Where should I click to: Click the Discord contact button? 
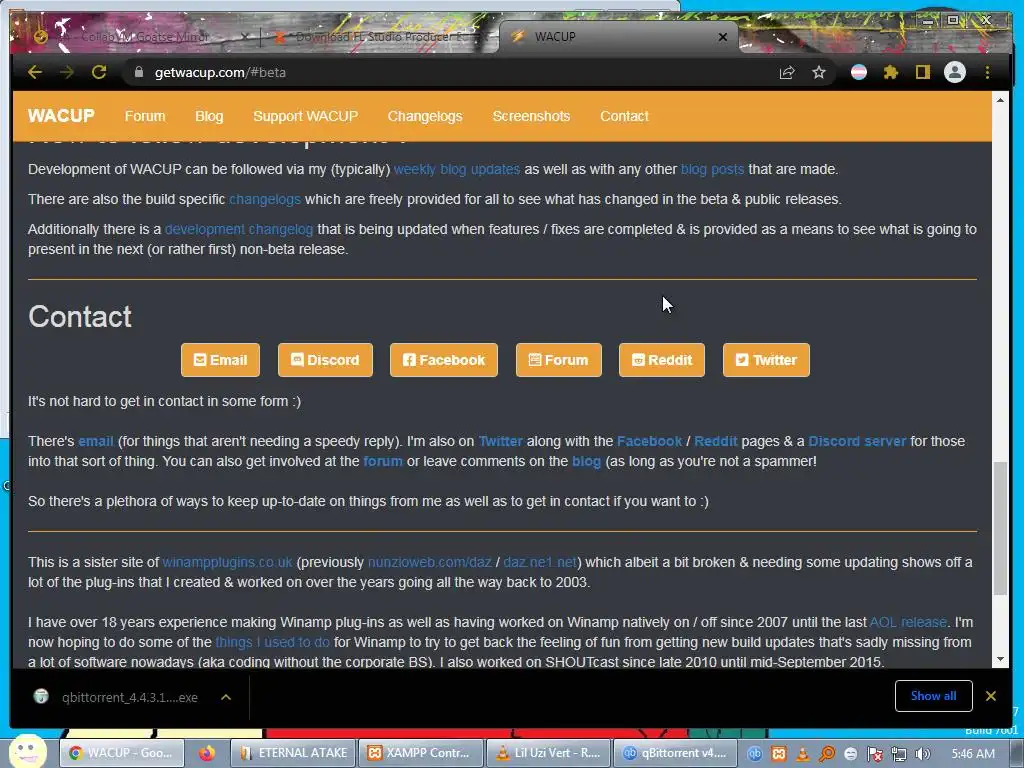pos(325,360)
